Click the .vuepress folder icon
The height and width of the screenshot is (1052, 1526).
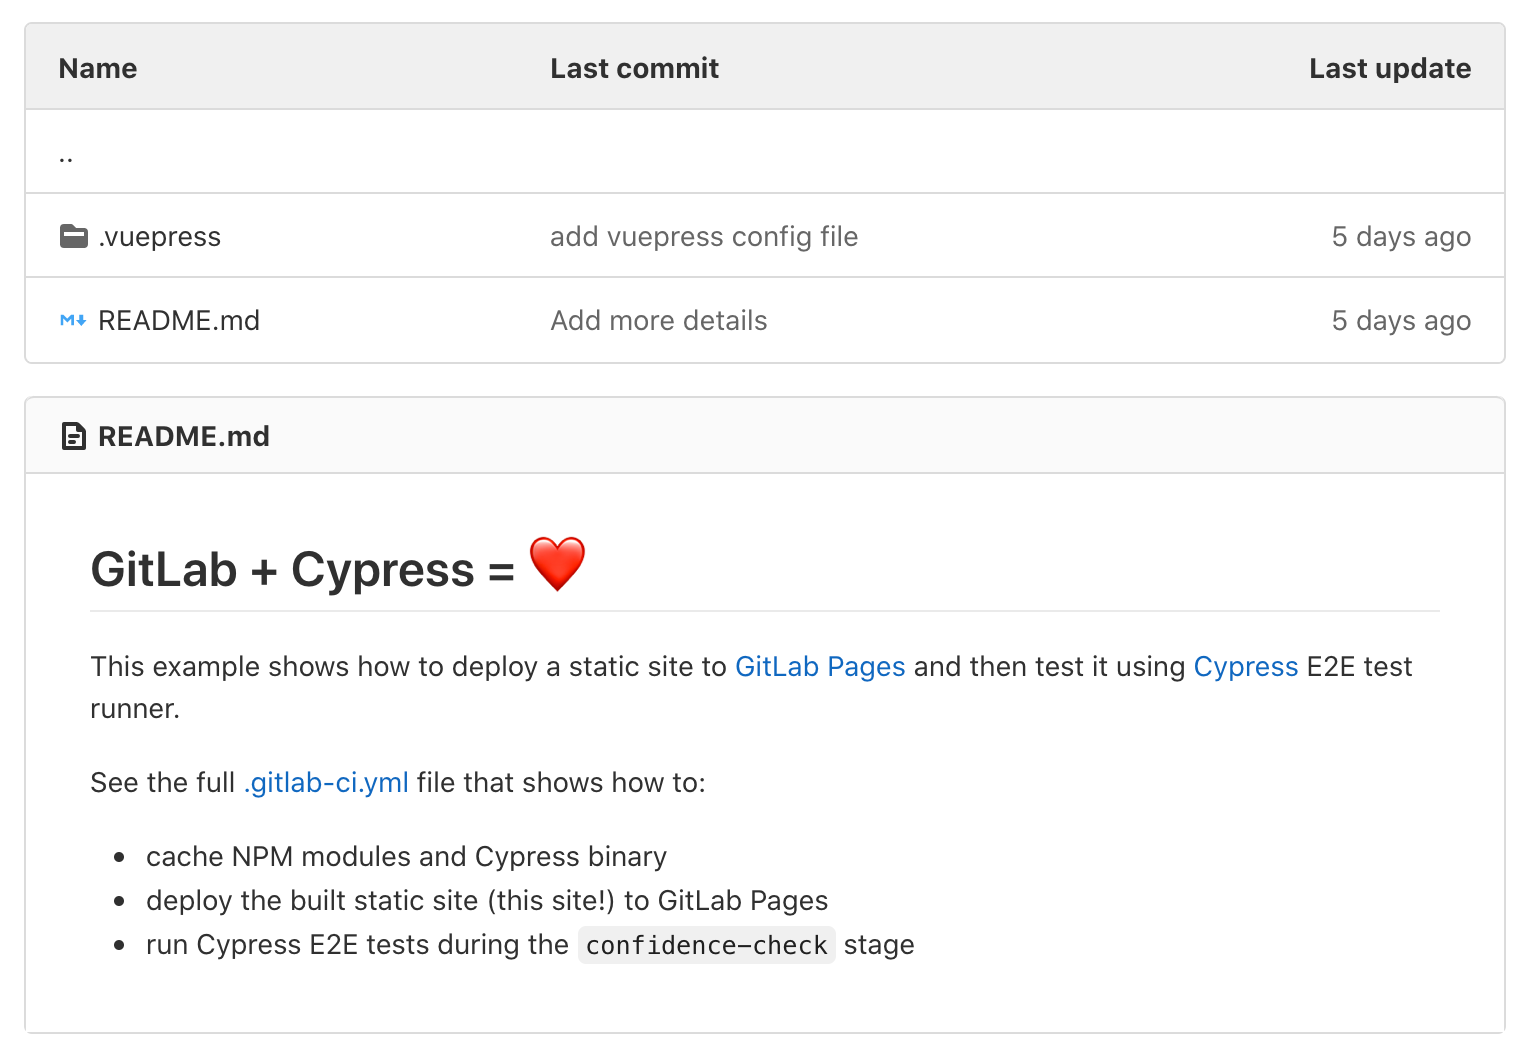pyautogui.click(x=73, y=237)
